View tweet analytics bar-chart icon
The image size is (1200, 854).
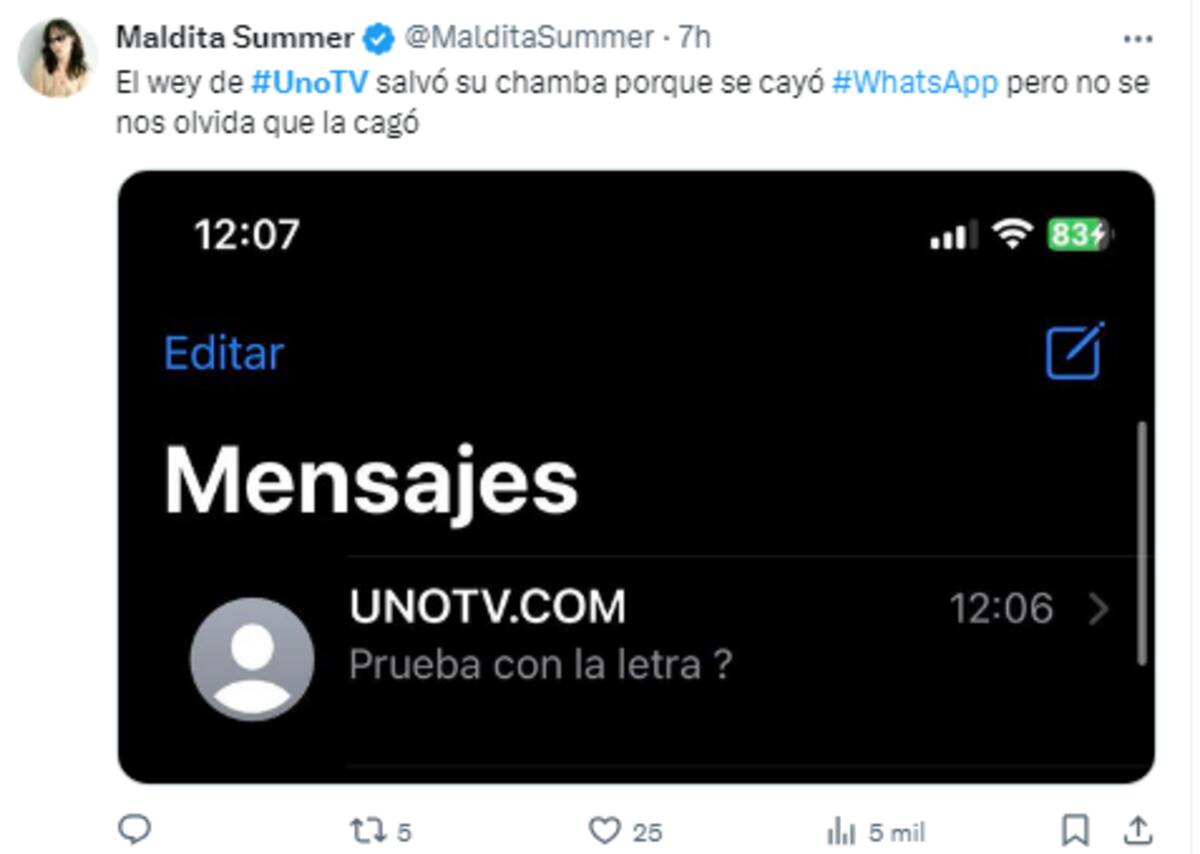point(841,830)
